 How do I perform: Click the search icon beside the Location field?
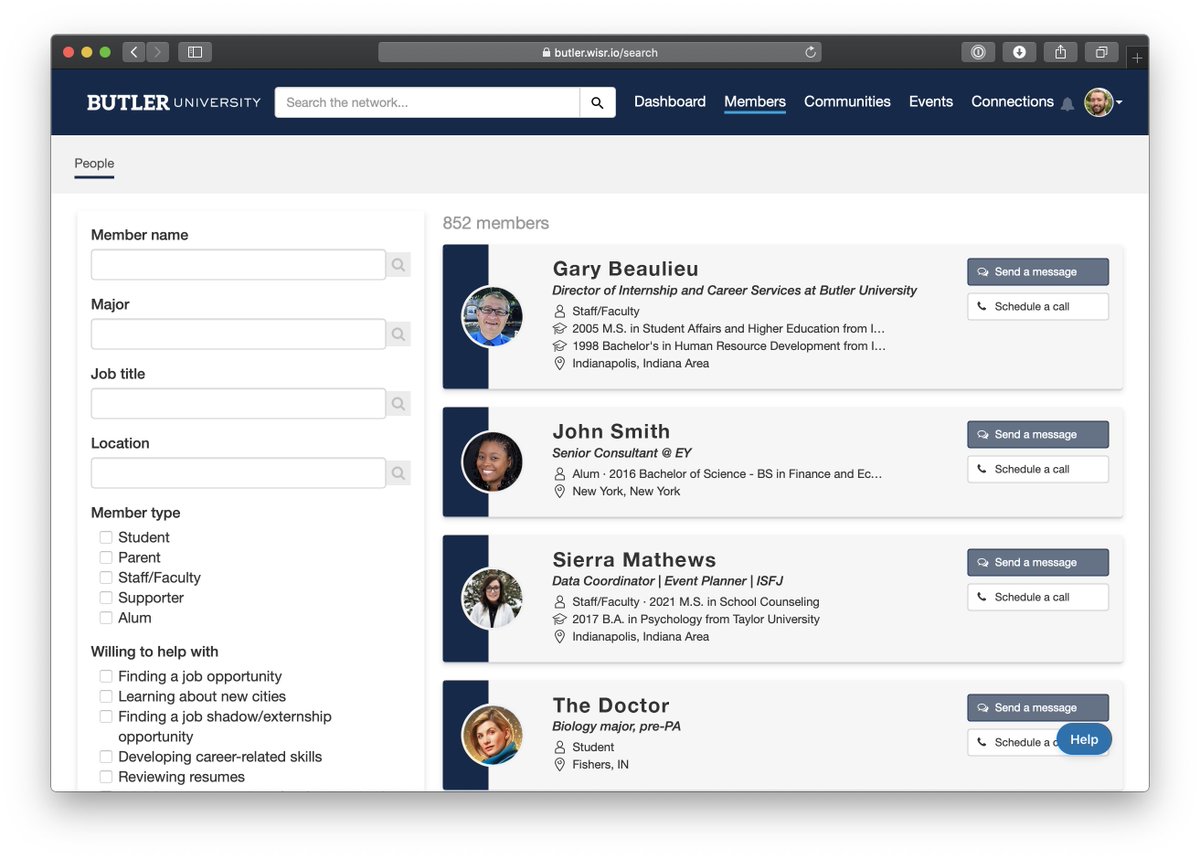point(398,473)
